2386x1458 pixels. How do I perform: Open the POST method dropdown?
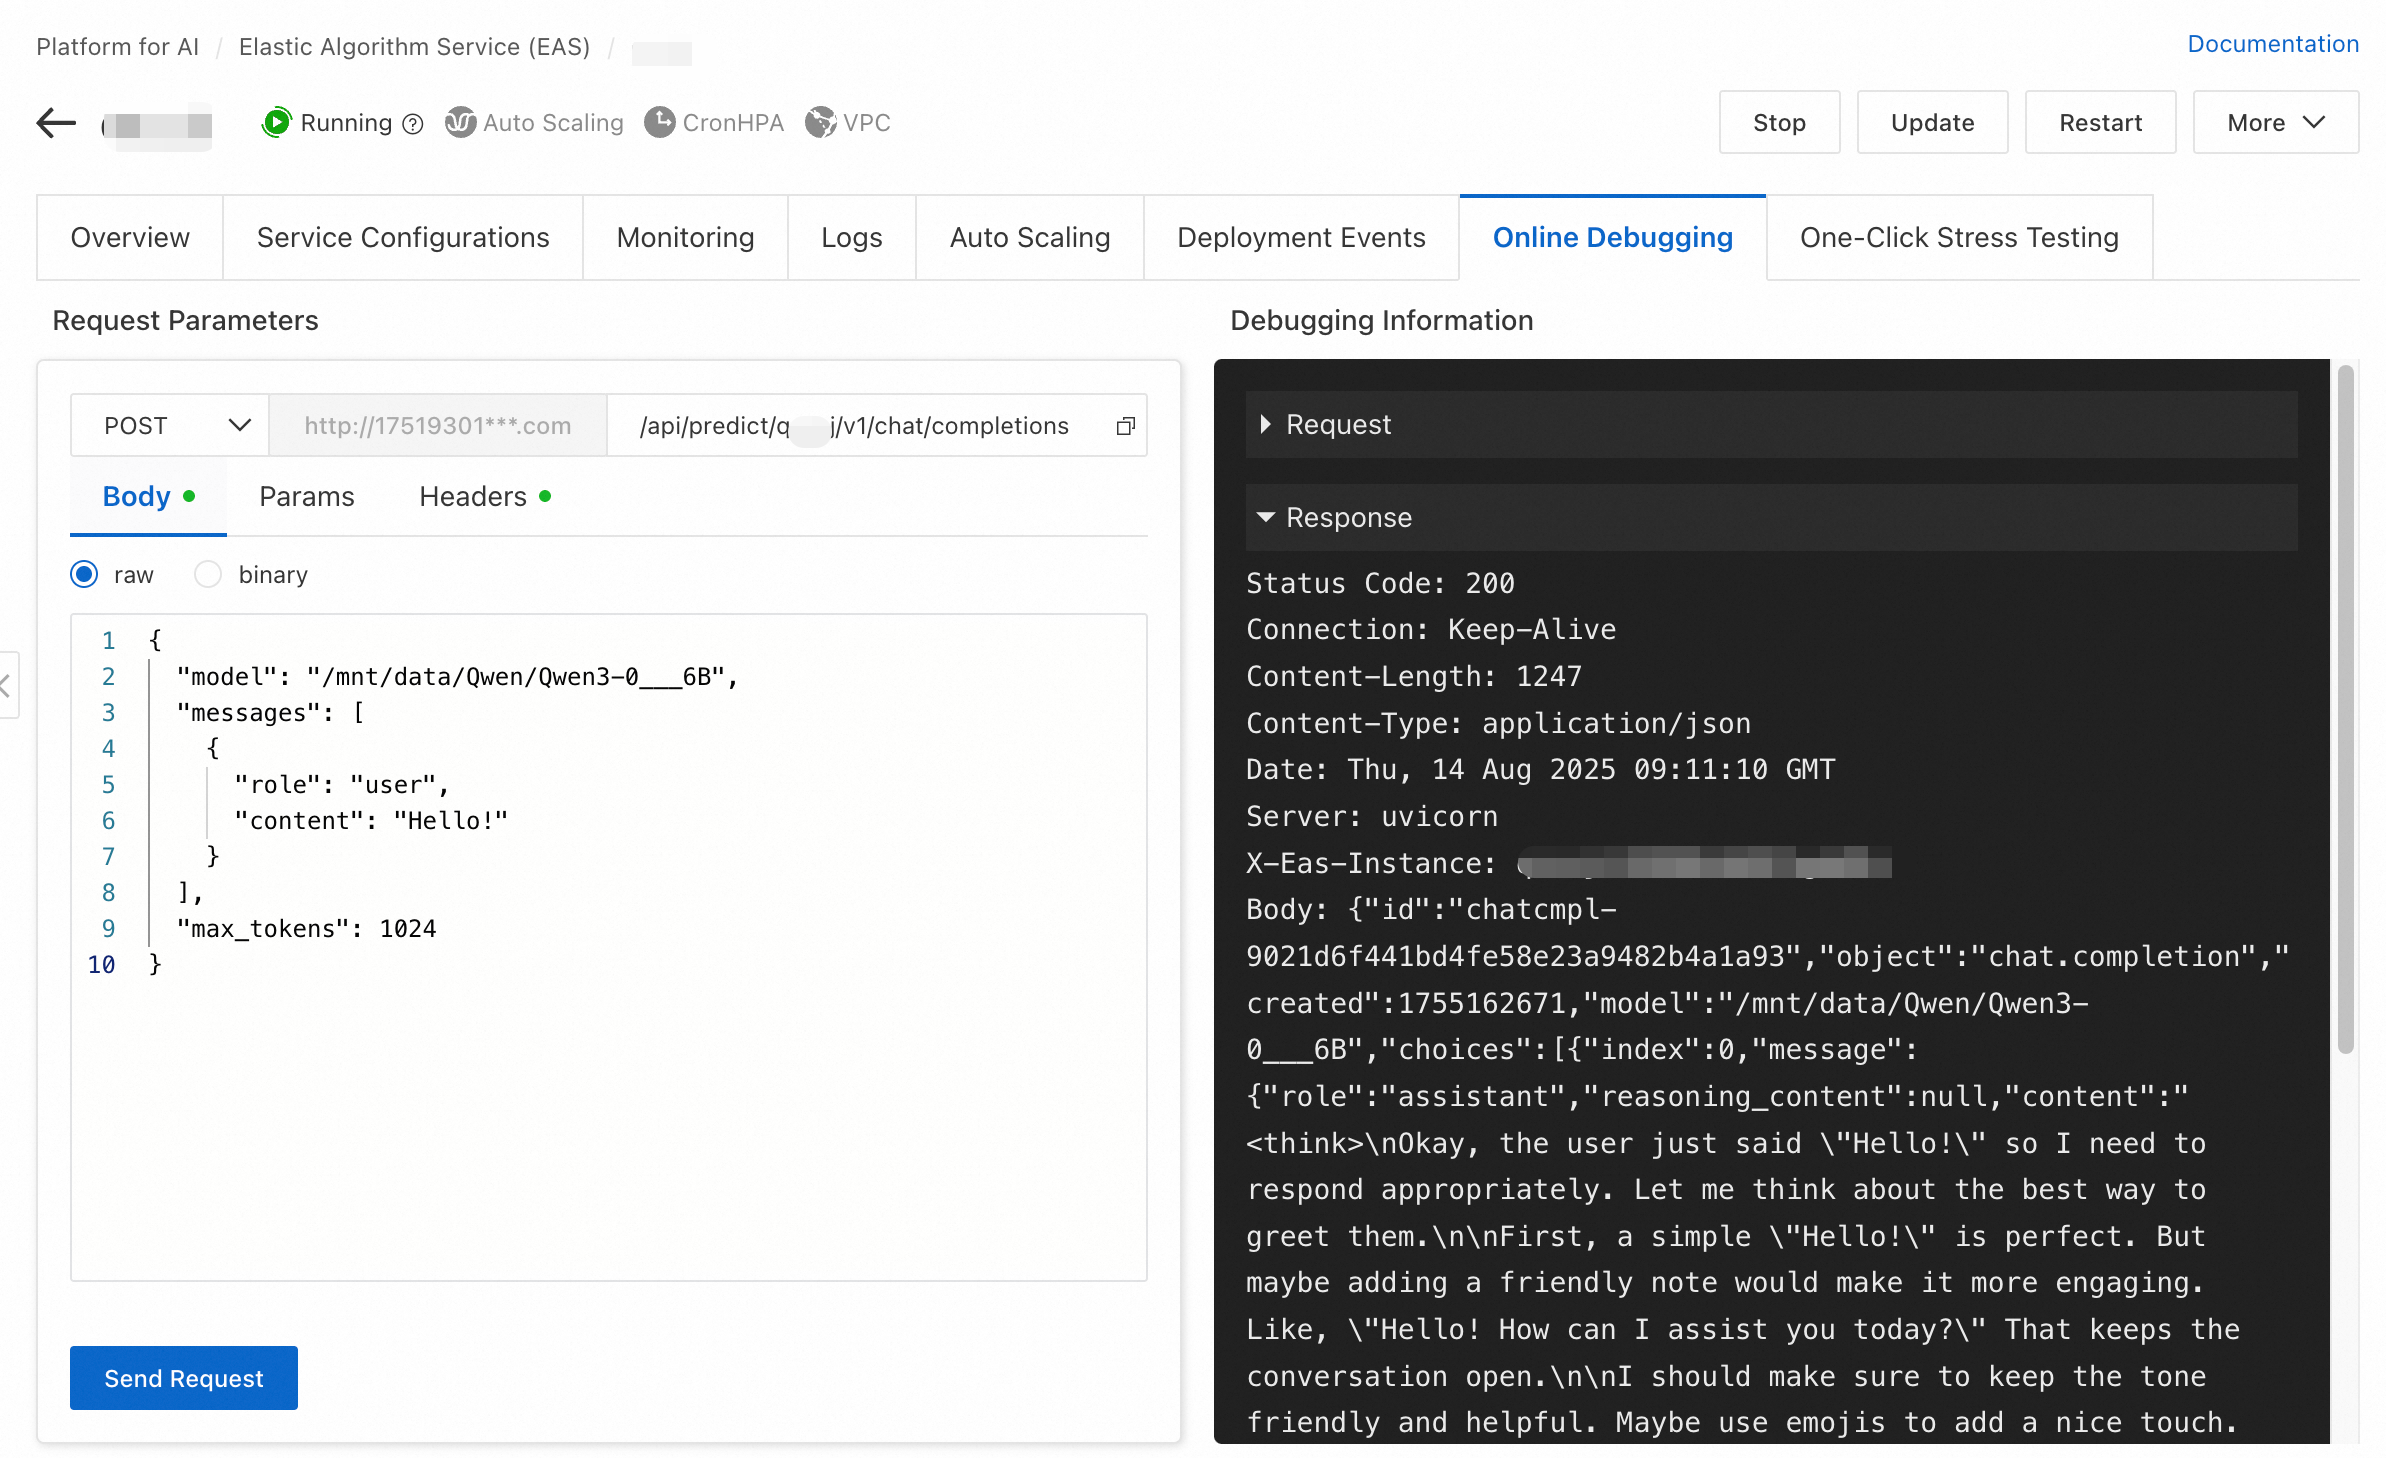tap(168, 425)
